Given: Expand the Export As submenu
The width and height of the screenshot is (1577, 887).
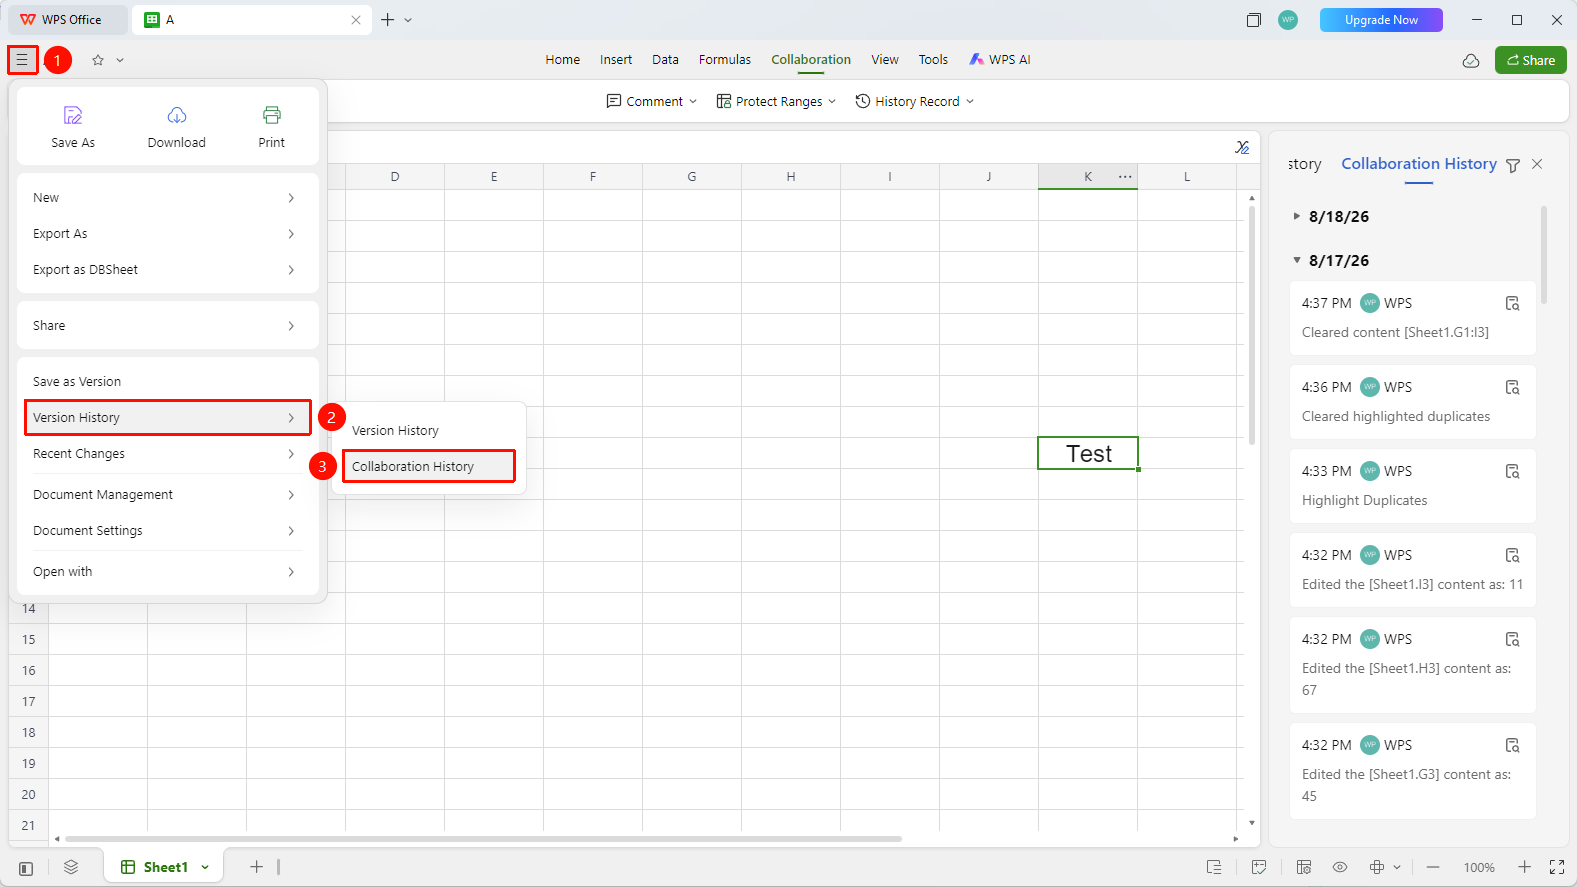Looking at the screenshot, I should (168, 233).
